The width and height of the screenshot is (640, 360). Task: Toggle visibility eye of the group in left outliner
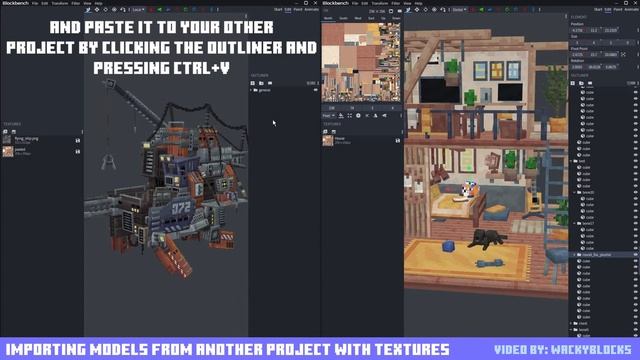click(x=316, y=90)
